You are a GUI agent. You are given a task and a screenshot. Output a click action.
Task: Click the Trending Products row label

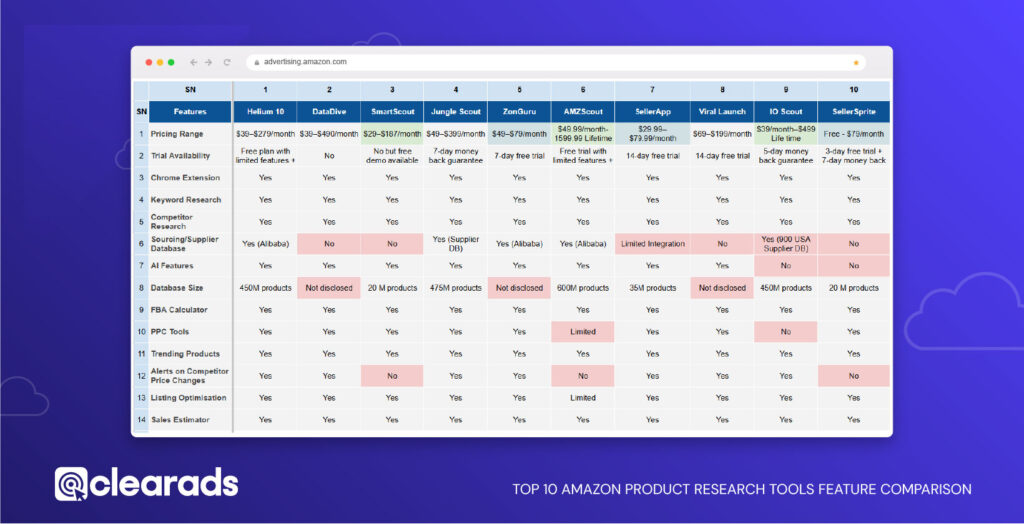tap(190, 353)
